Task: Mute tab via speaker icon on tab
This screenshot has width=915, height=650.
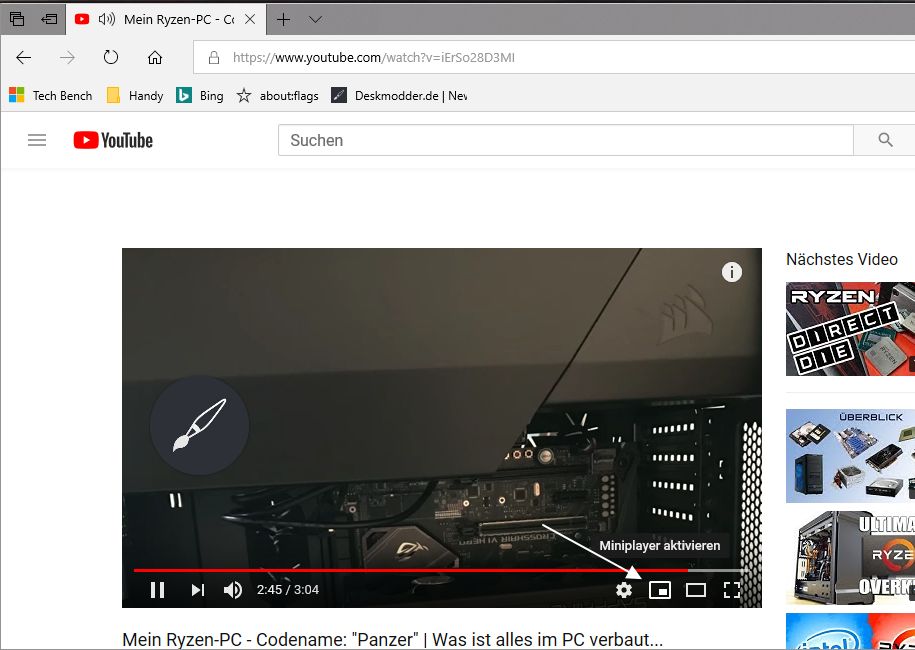Action: (x=107, y=19)
